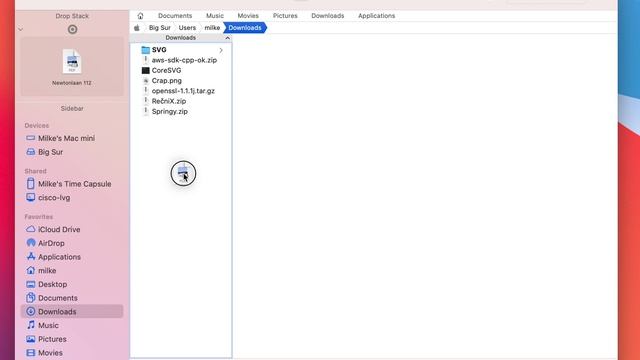The image size is (640, 360).
Task: Click the Newtonlaan 112 label in Drop Stack
Action: coord(72,83)
